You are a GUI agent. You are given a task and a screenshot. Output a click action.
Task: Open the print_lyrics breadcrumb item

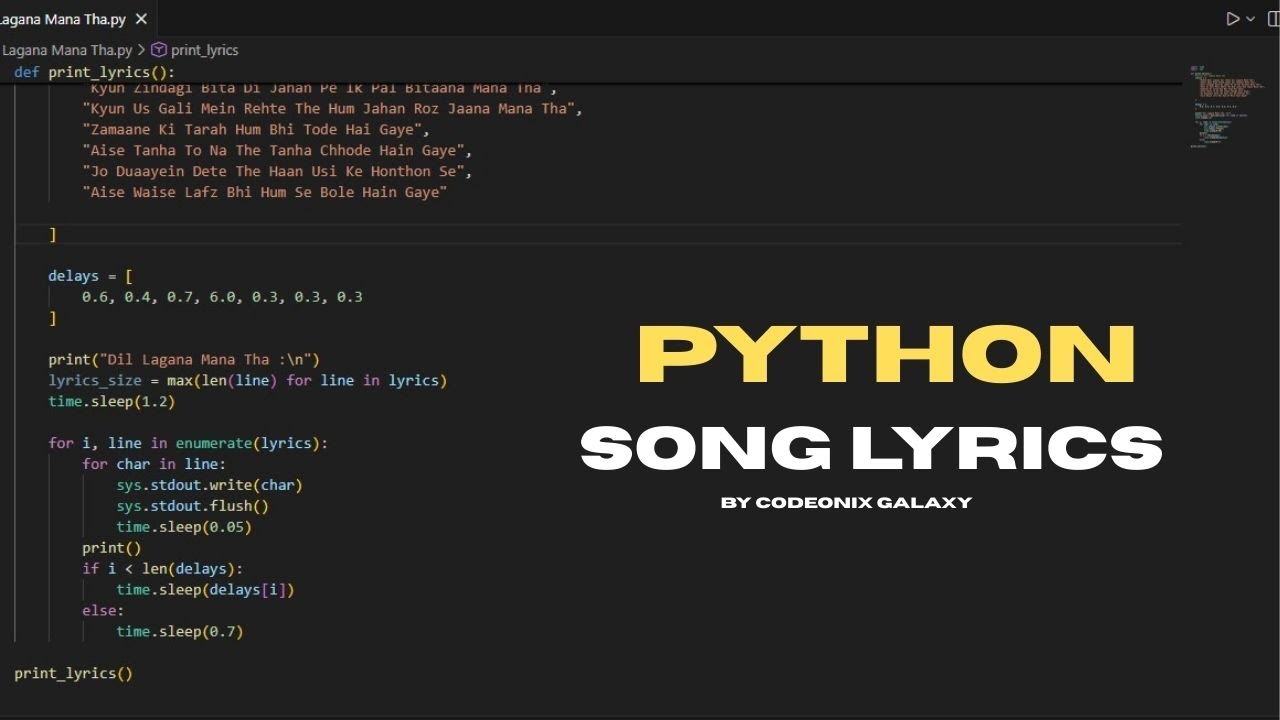click(x=204, y=49)
